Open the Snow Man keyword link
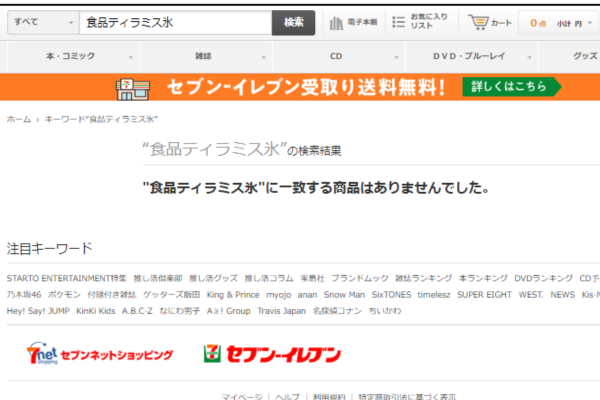600x400 pixels. tap(344, 295)
